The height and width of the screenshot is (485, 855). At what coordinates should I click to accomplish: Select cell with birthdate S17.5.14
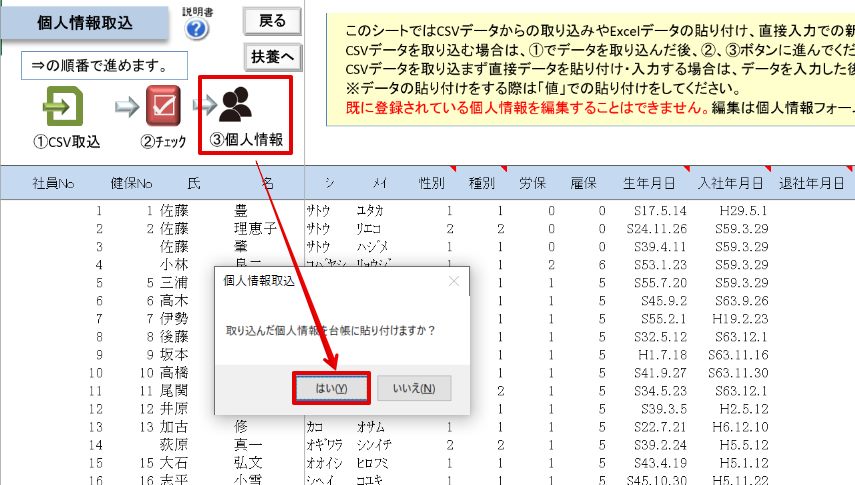click(x=660, y=211)
